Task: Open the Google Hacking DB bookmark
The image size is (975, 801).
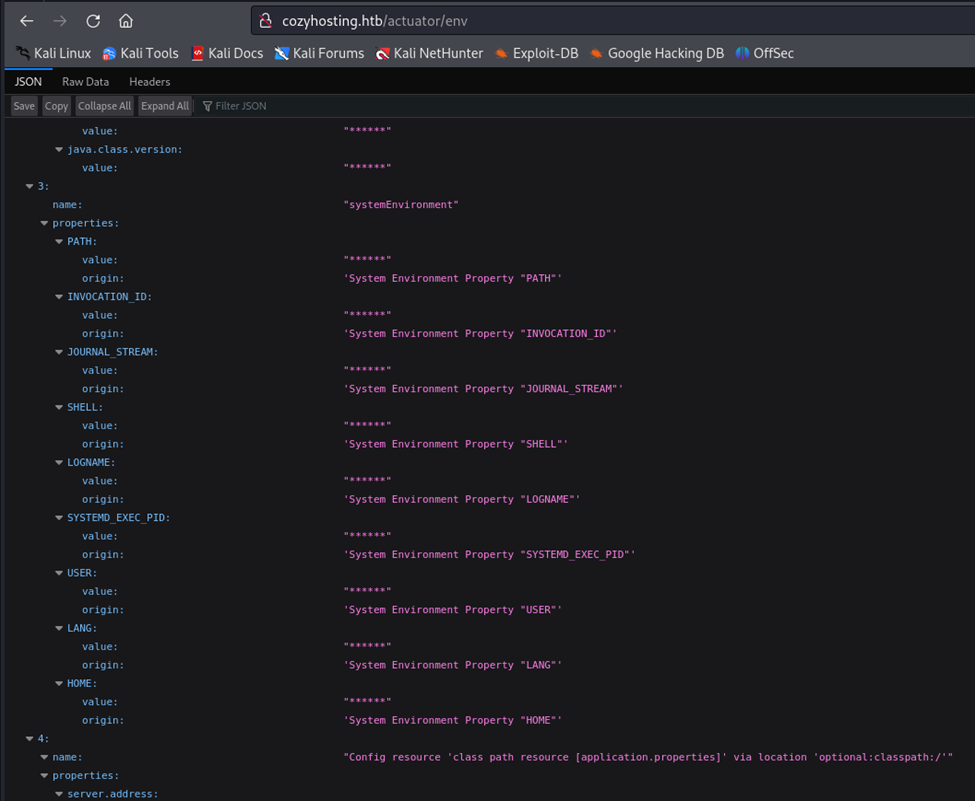Action: click(x=657, y=53)
